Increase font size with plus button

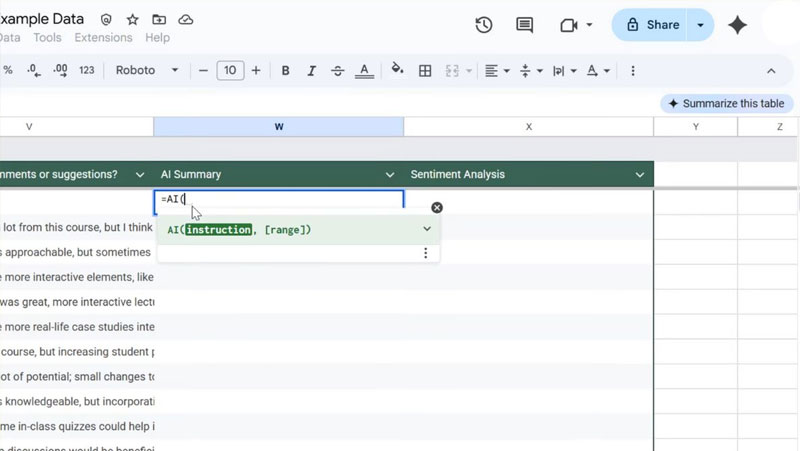coord(256,71)
